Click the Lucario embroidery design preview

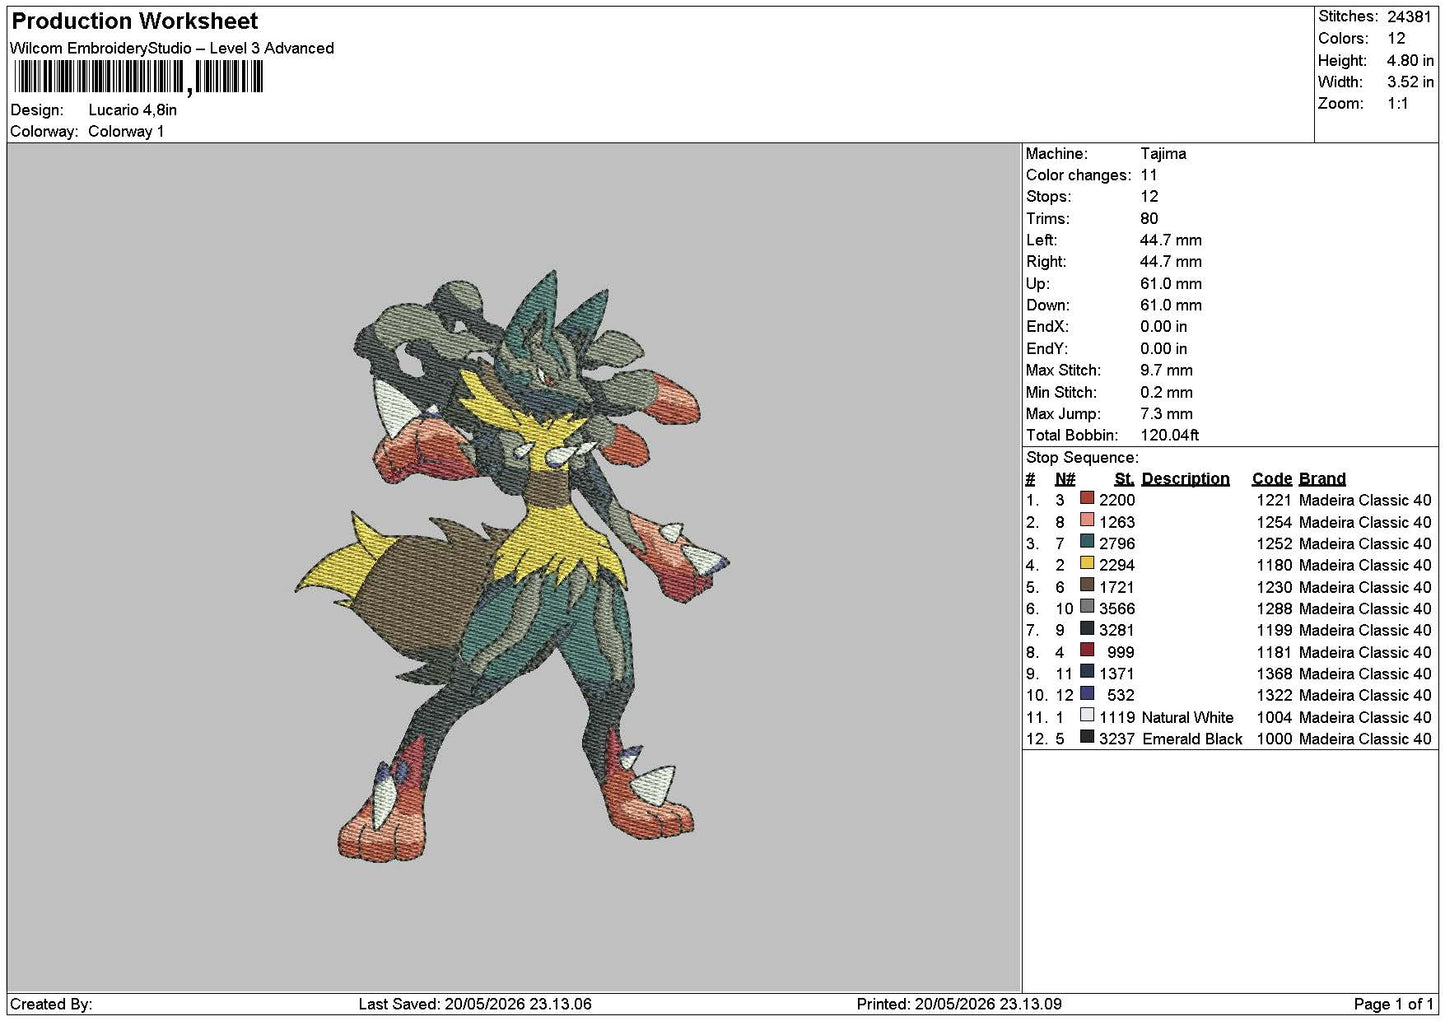click(512, 565)
